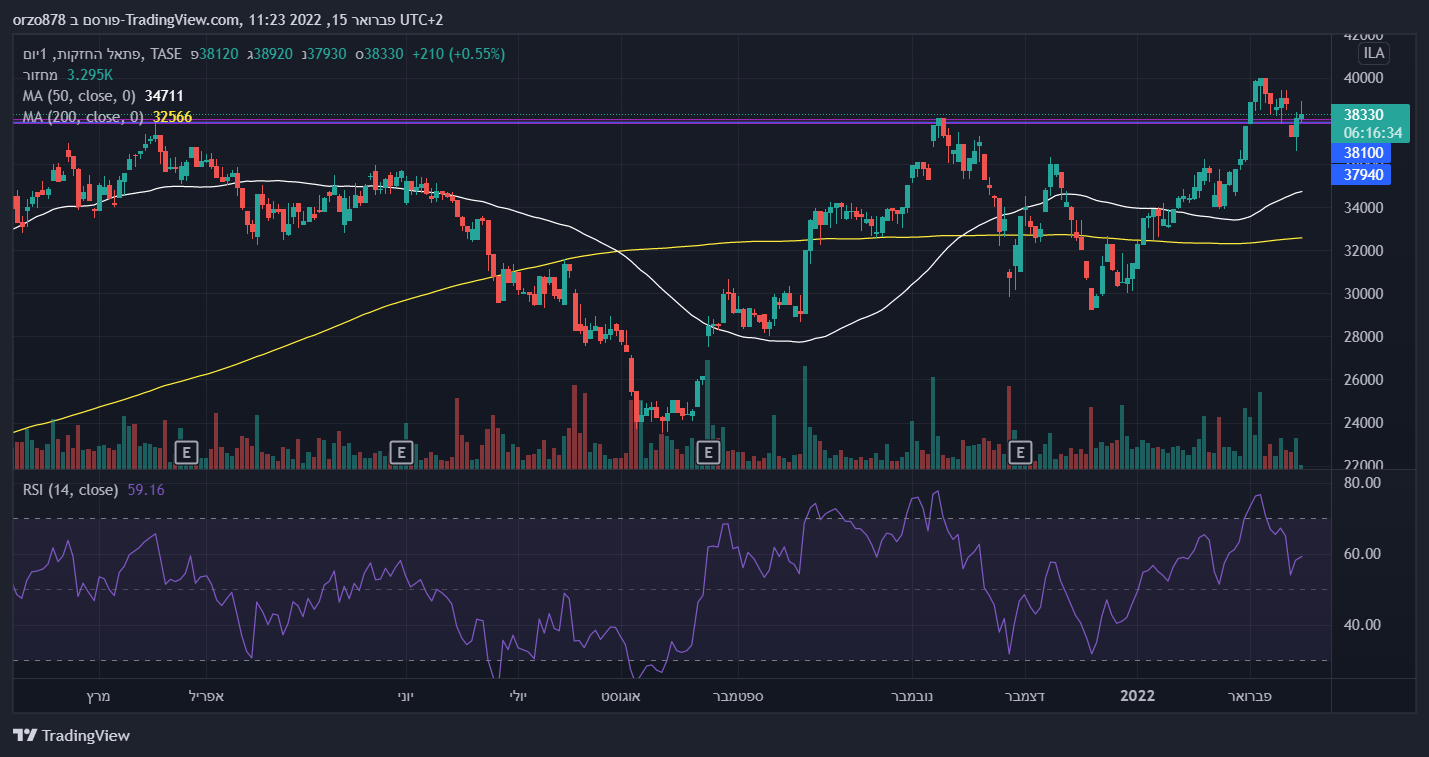Select the MA (200, close, 0) indicator label

(83, 117)
